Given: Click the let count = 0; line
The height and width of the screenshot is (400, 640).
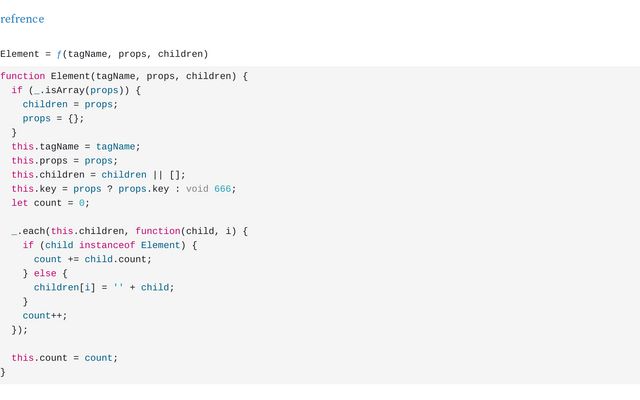Looking at the screenshot, I should [50, 203].
